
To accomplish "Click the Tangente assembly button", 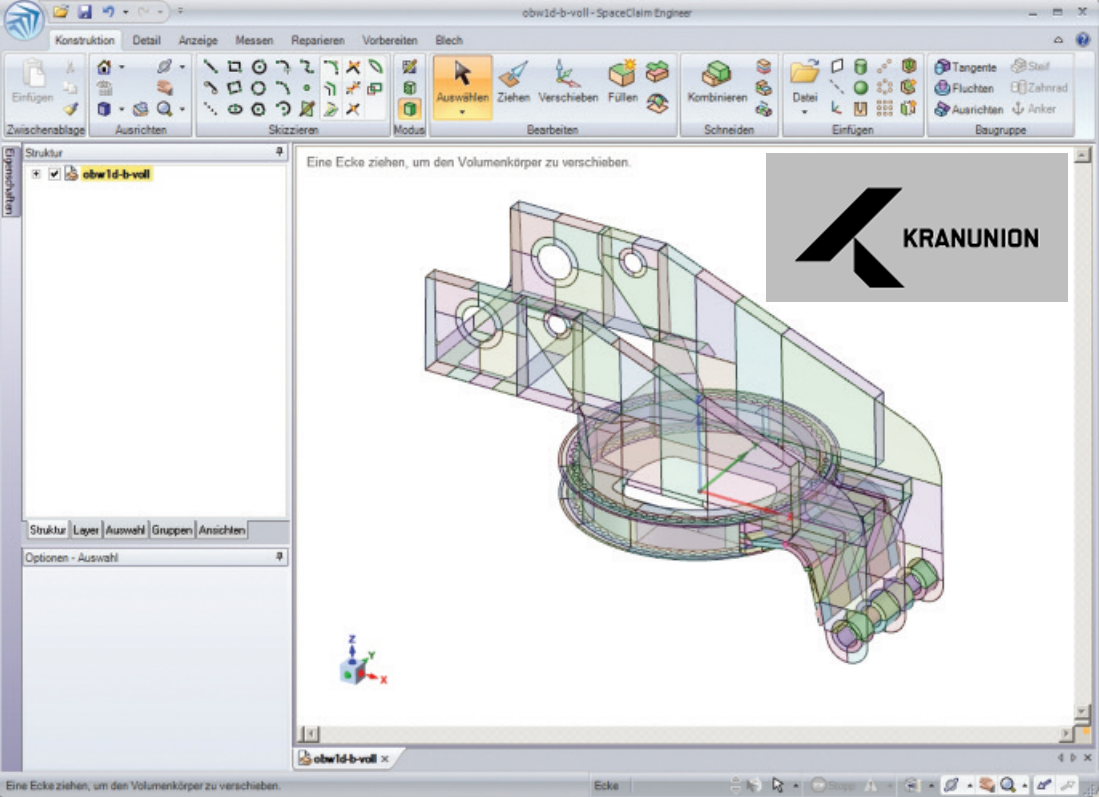I will pyautogui.click(x=966, y=67).
